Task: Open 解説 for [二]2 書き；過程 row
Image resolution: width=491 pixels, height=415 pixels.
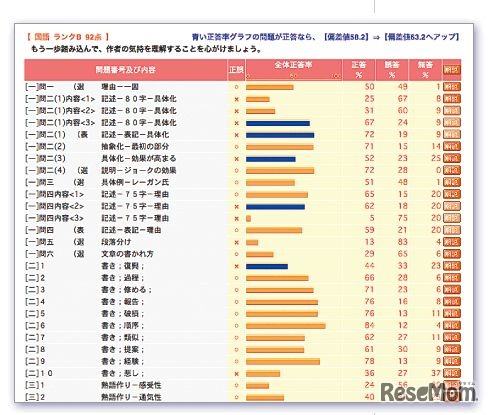Action: (452, 278)
